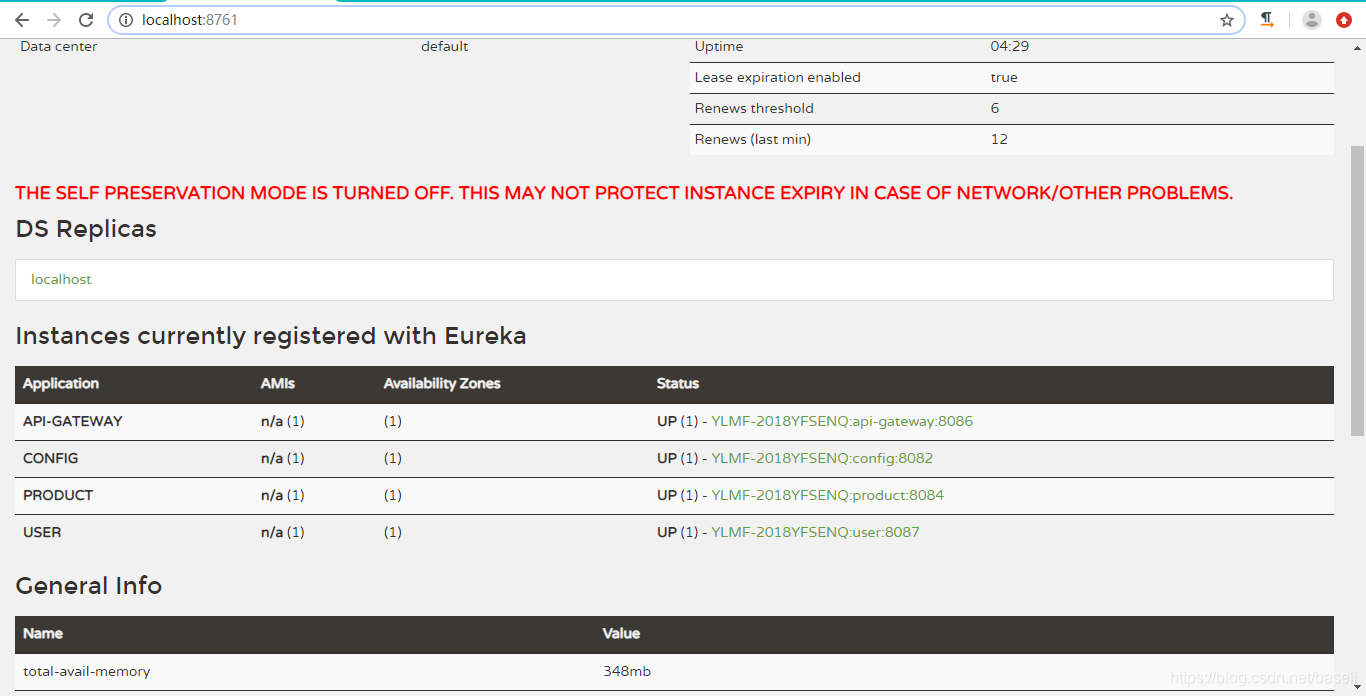Select the PRODUCT application cell
1366x696 pixels.
point(58,495)
